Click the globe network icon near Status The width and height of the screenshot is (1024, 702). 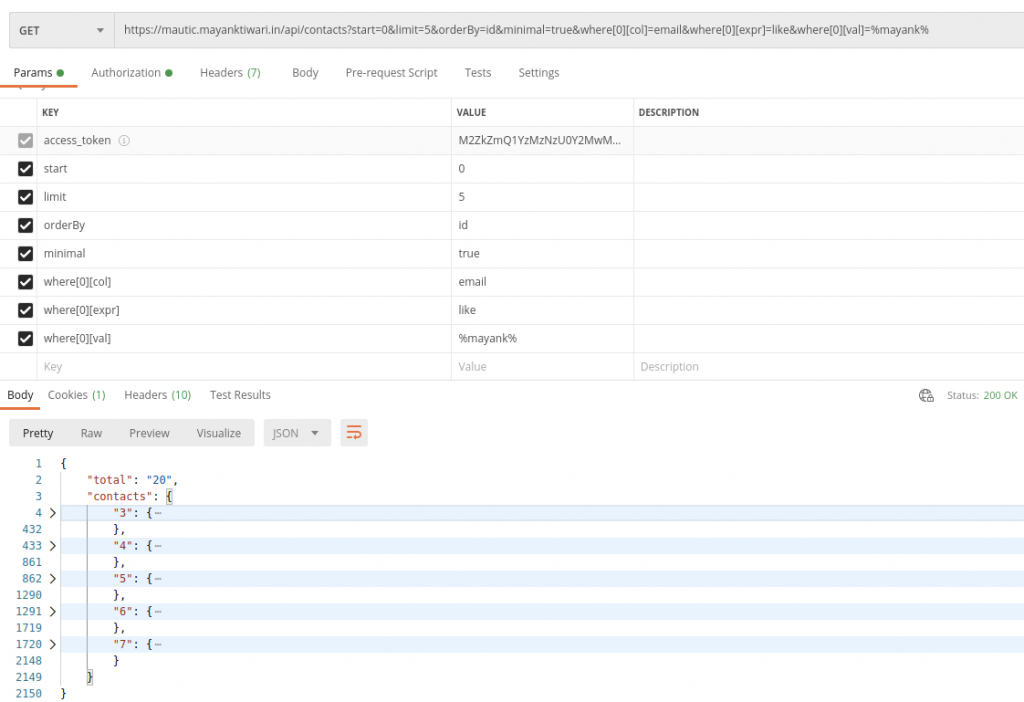[926, 395]
